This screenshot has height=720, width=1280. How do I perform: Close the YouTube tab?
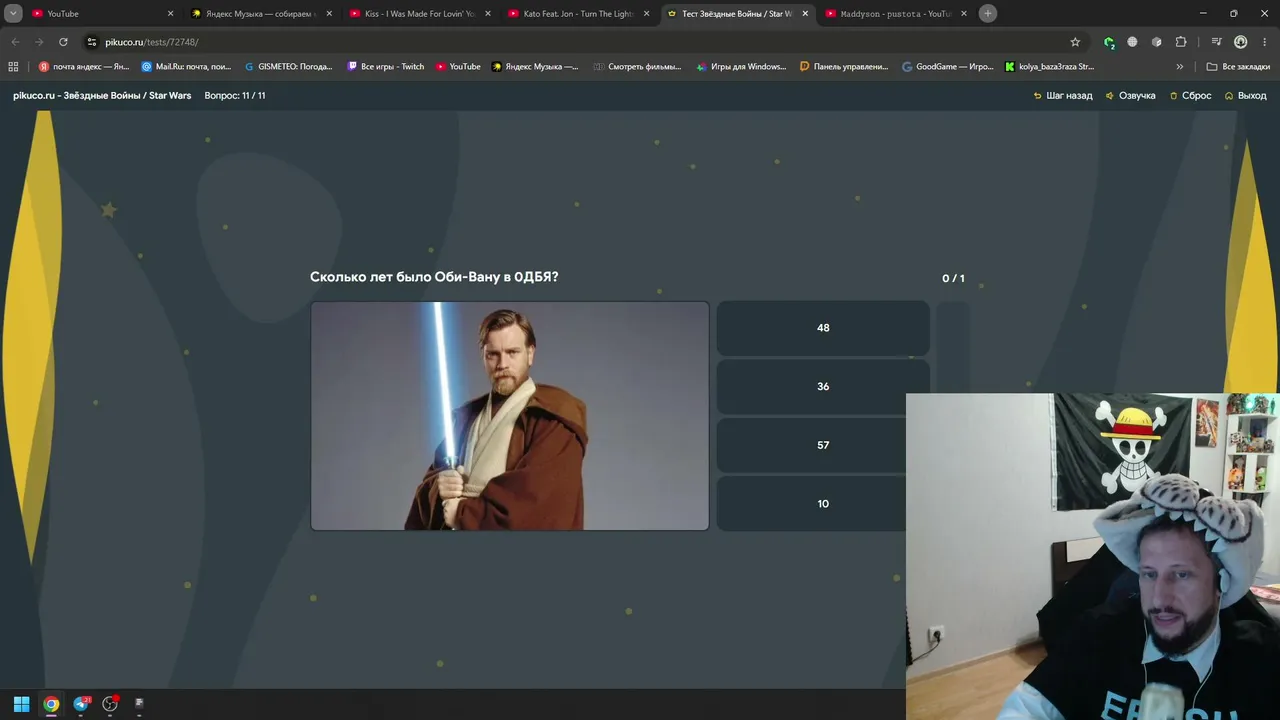pos(170,13)
